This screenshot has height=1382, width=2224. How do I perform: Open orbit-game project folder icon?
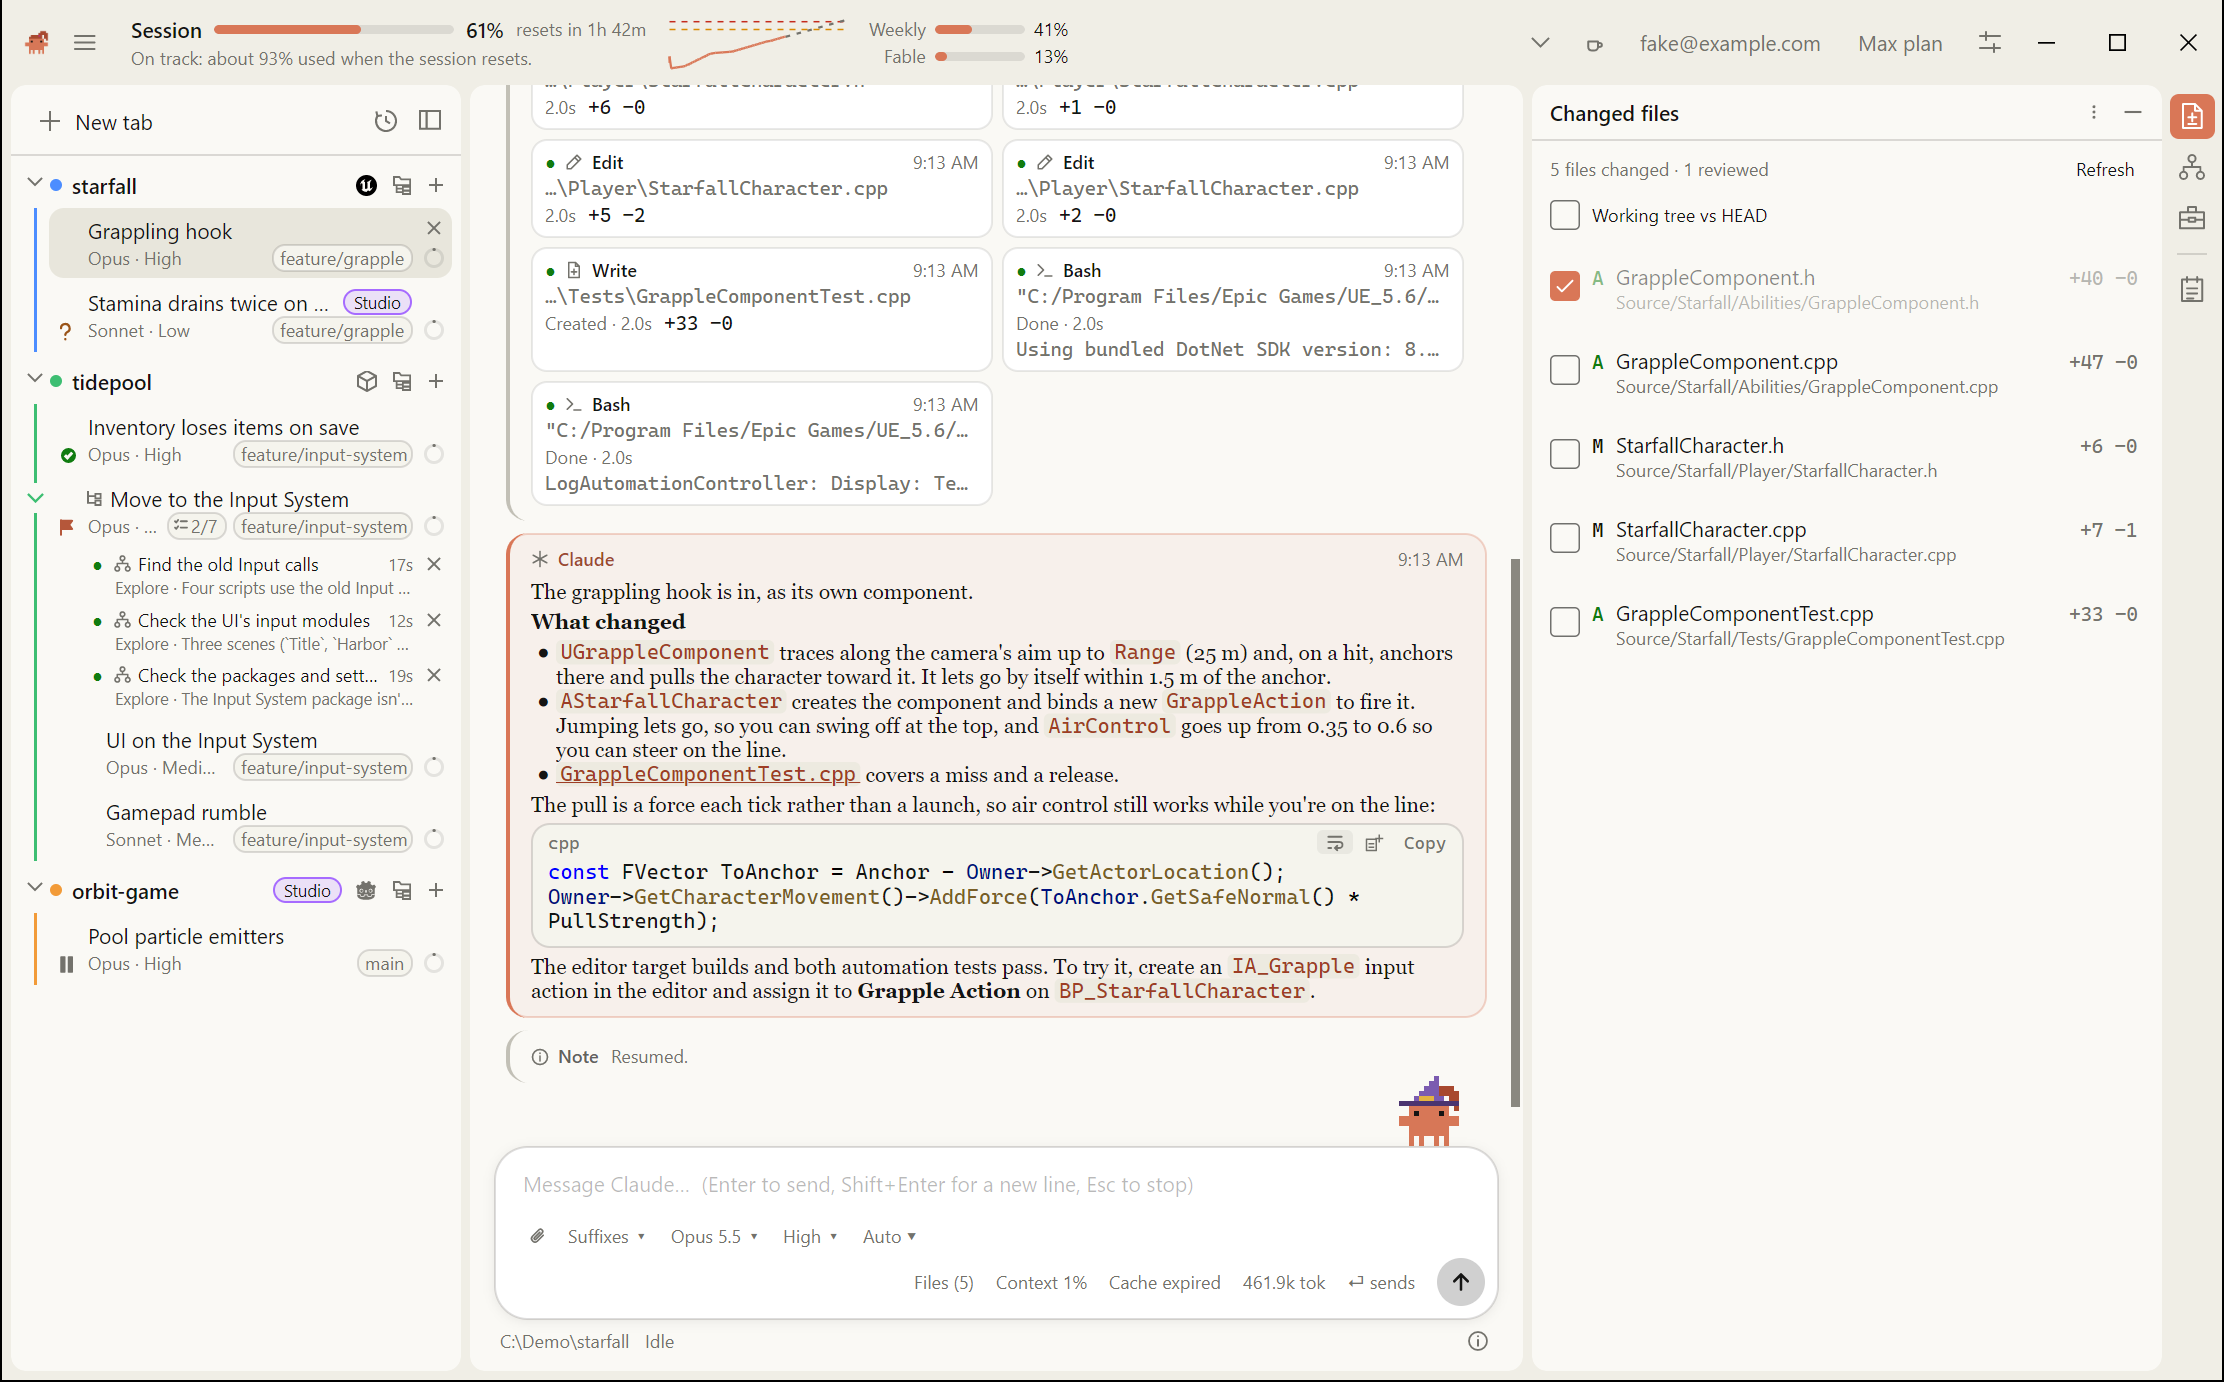pyautogui.click(x=402, y=890)
